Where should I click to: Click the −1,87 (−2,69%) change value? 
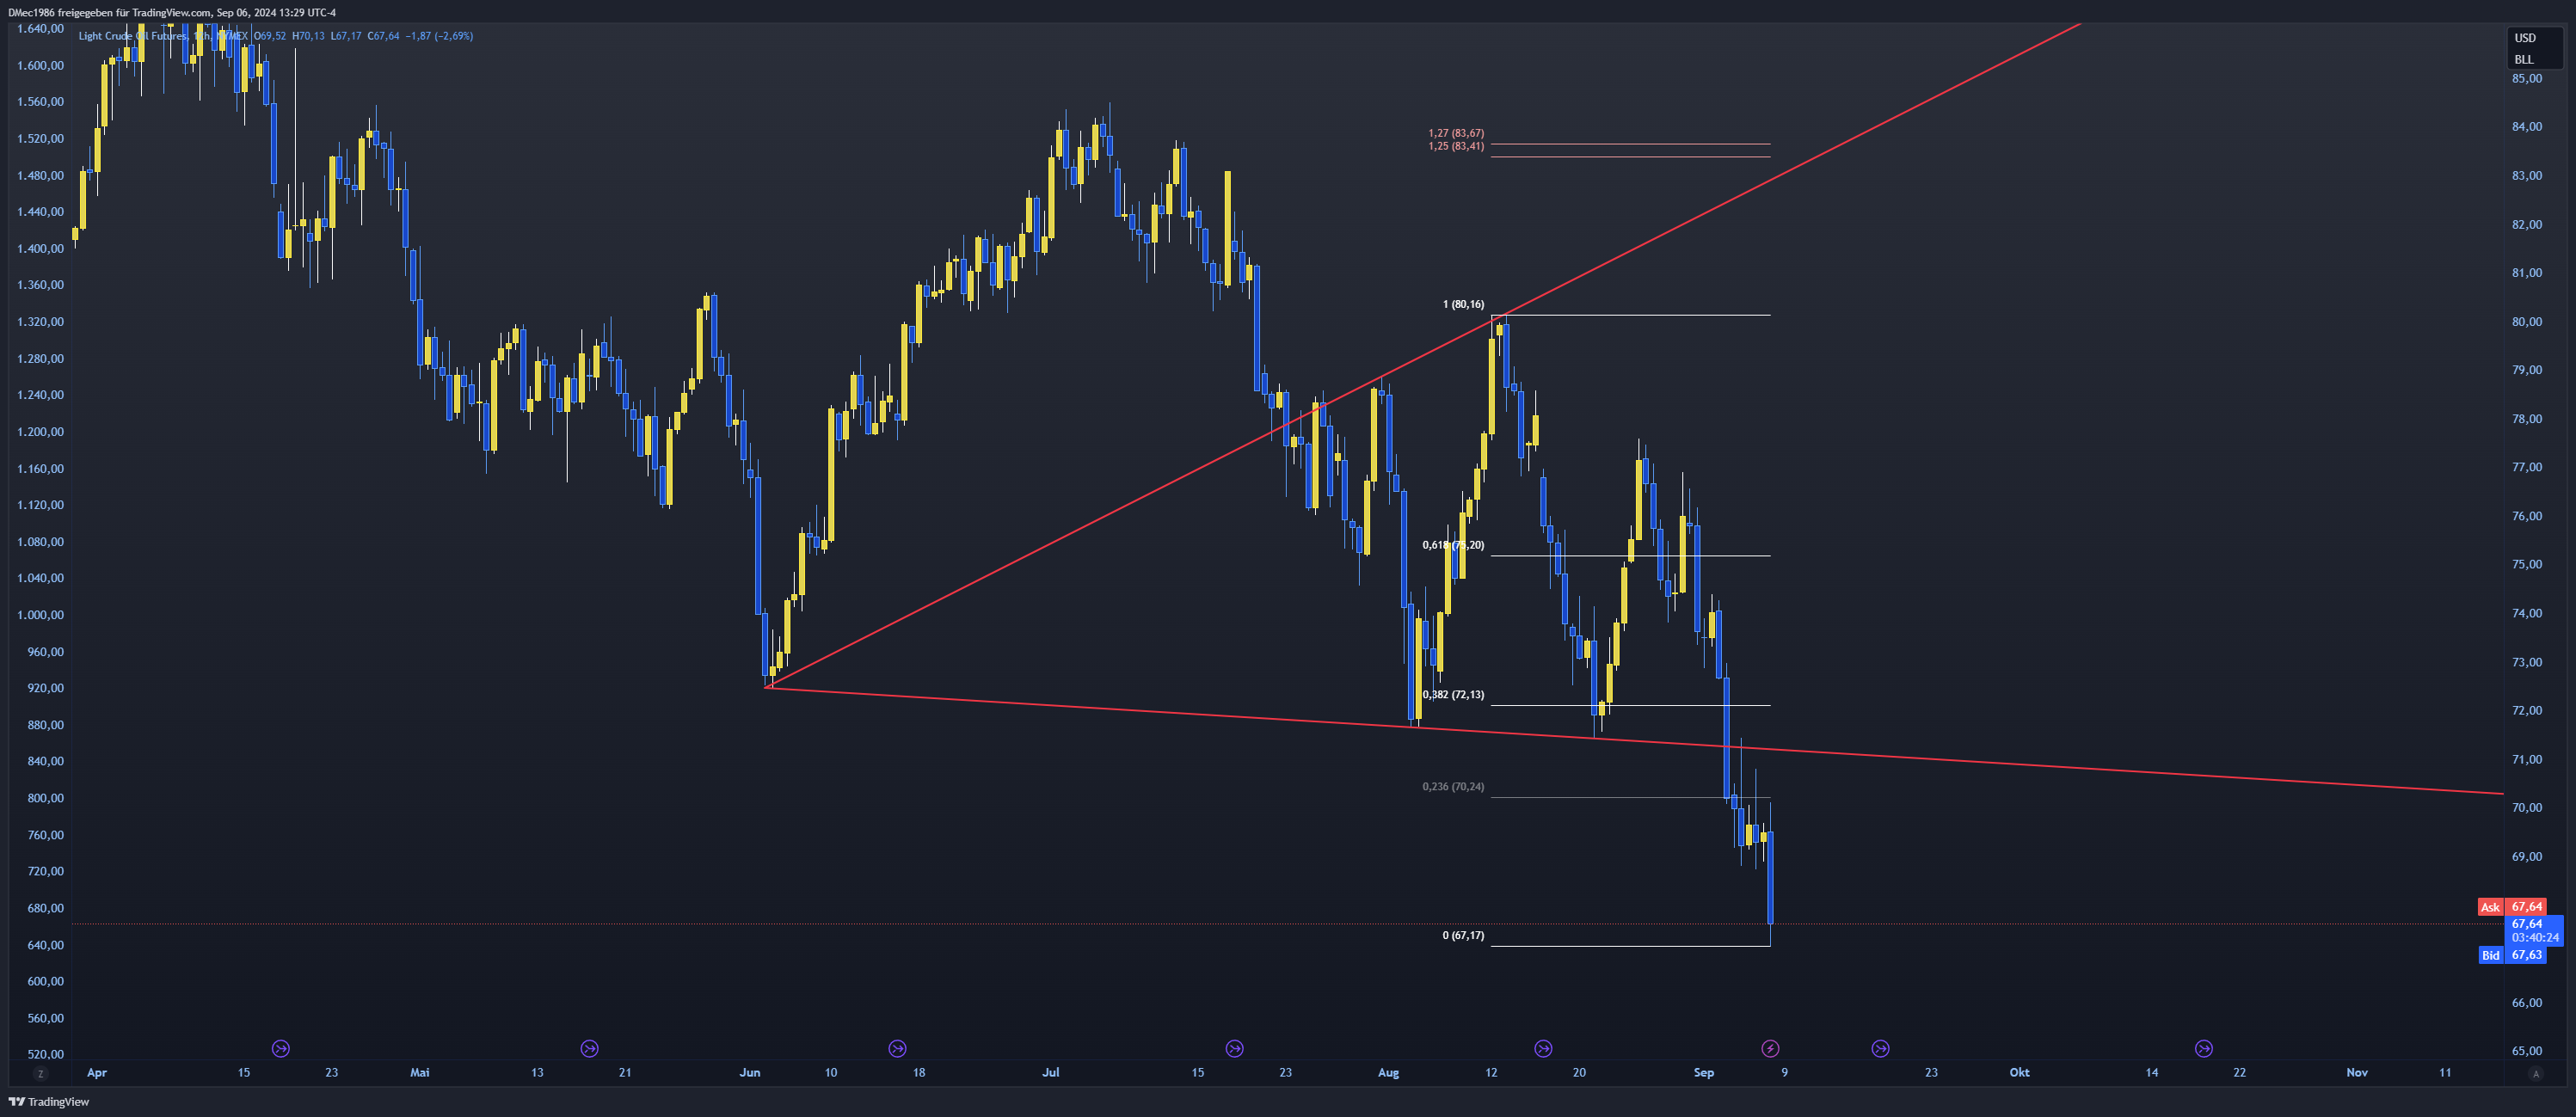439,36
